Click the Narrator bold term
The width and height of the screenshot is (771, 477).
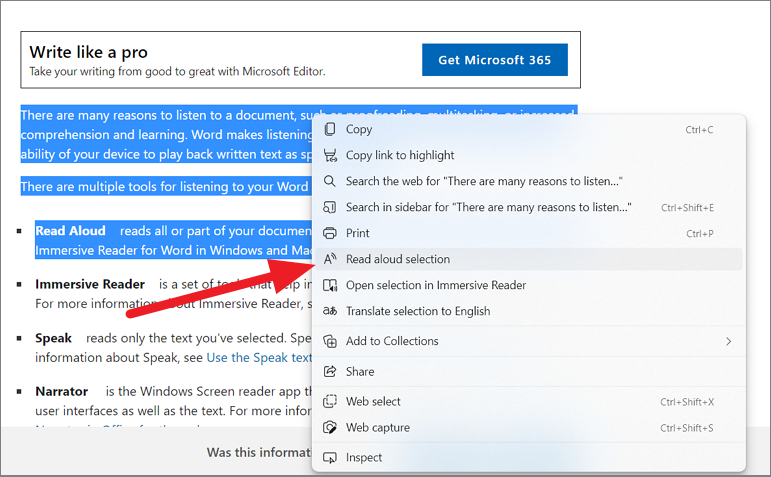[61, 391]
